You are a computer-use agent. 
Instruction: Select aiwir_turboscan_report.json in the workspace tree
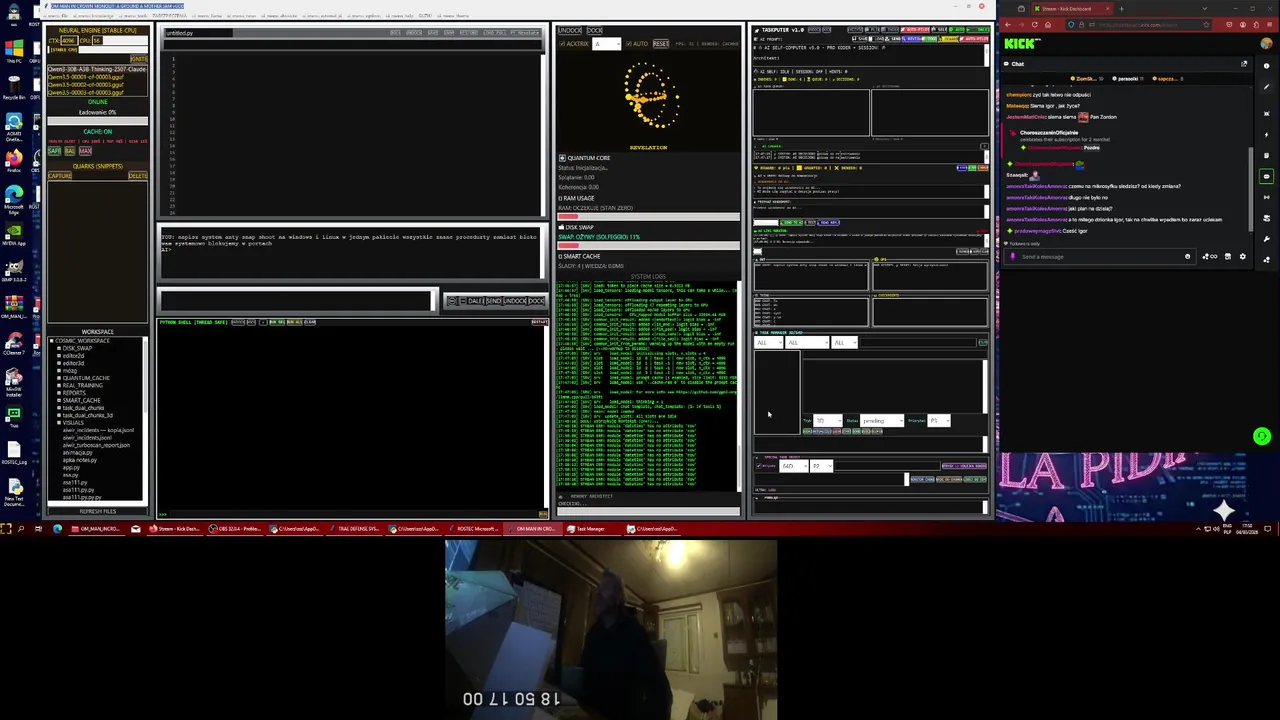[x=97, y=445]
